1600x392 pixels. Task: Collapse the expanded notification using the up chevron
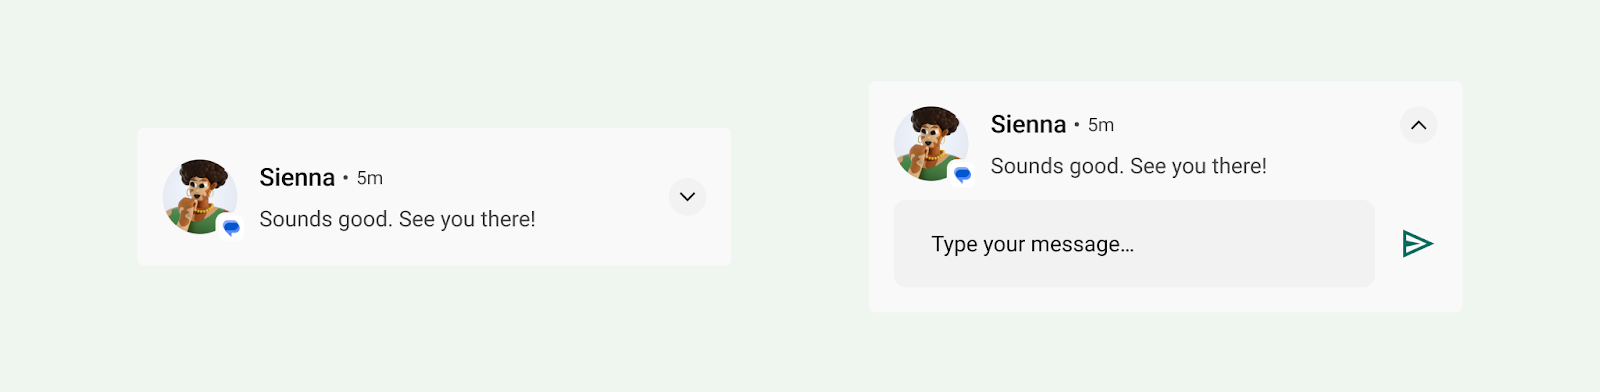(x=1418, y=125)
